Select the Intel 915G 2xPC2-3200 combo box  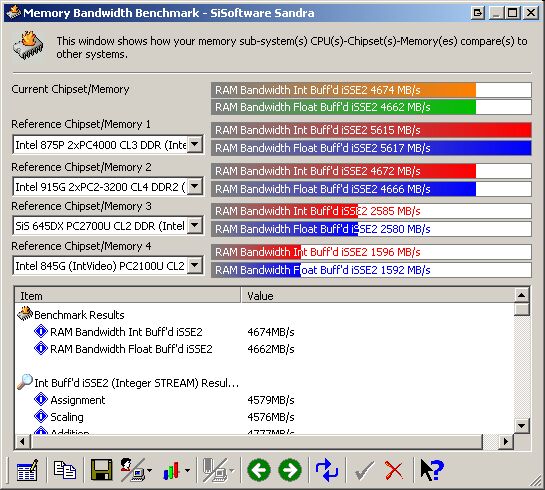click(108, 187)
